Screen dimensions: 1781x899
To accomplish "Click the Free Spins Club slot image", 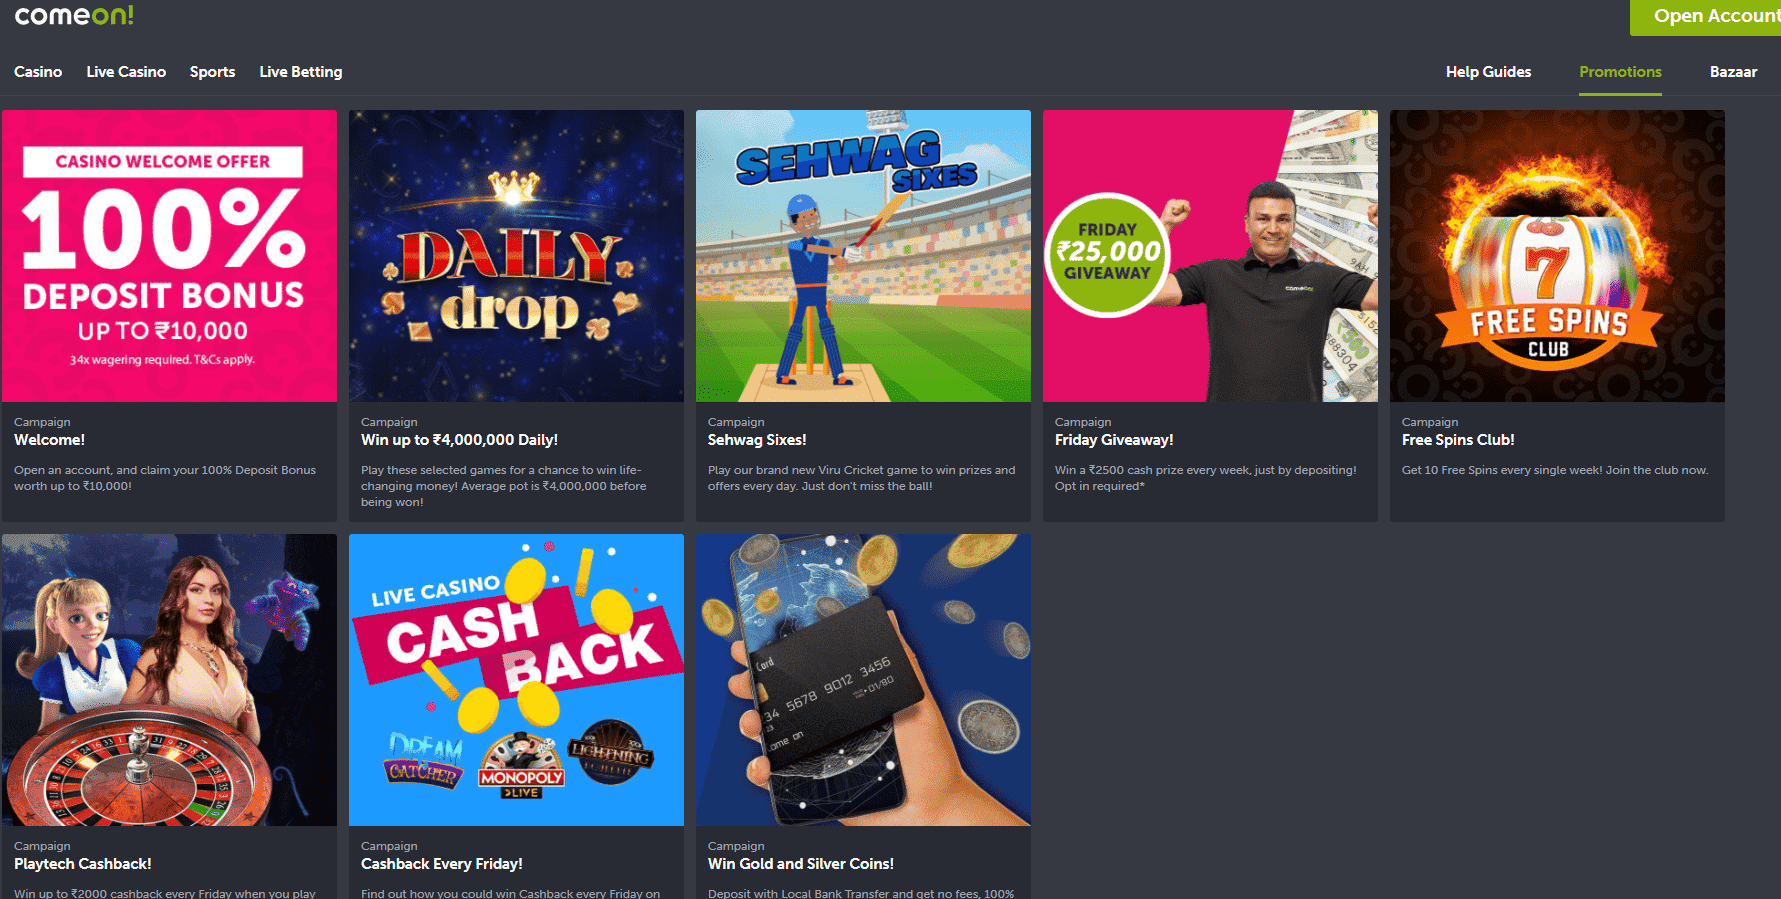I will tap(1557, 256).
